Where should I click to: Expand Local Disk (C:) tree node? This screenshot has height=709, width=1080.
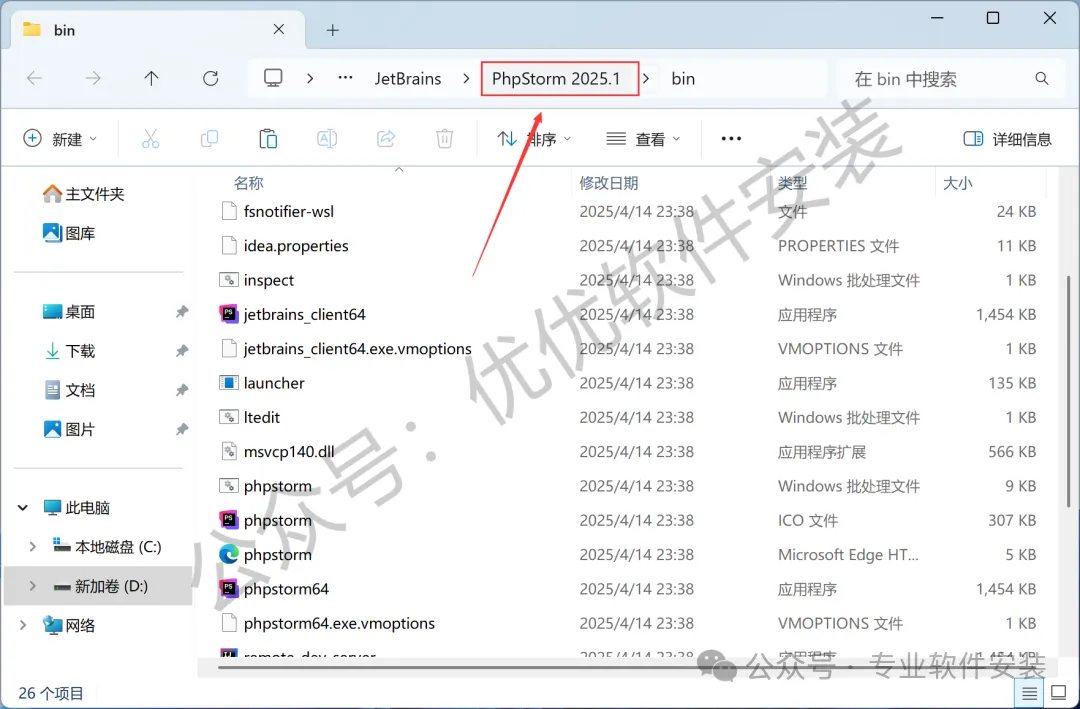32,547
